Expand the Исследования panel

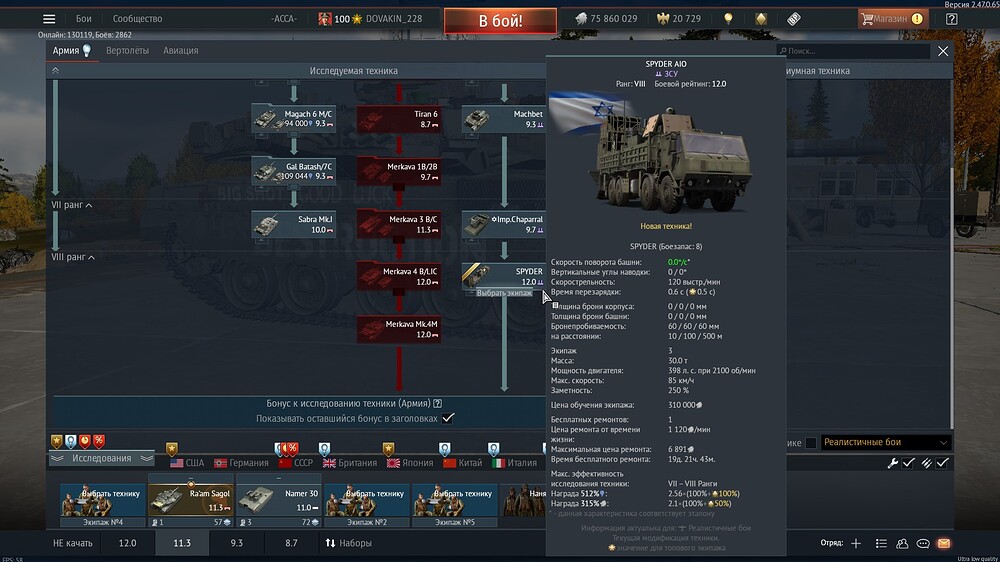101,458
